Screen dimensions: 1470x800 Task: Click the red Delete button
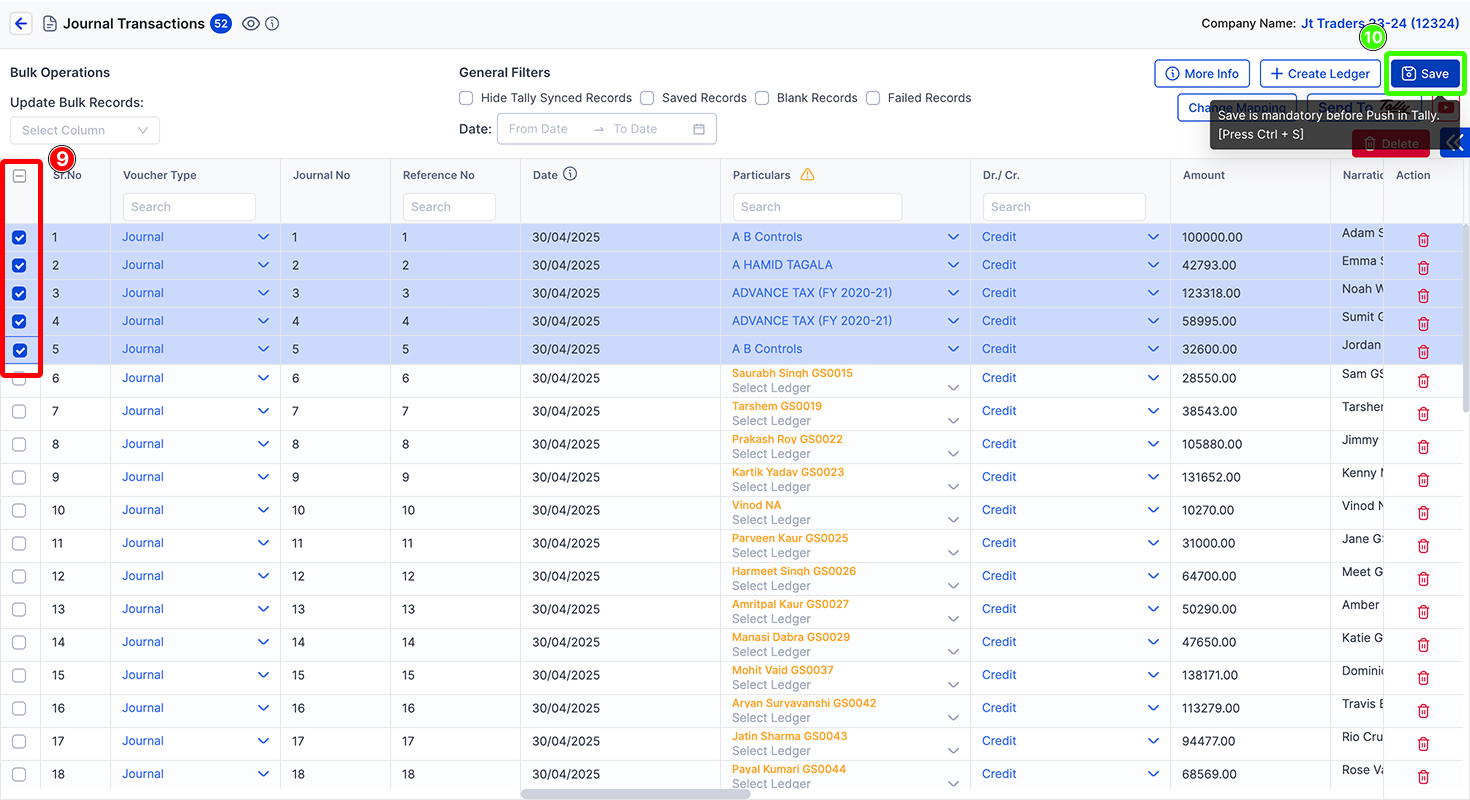pos(1393,143)
